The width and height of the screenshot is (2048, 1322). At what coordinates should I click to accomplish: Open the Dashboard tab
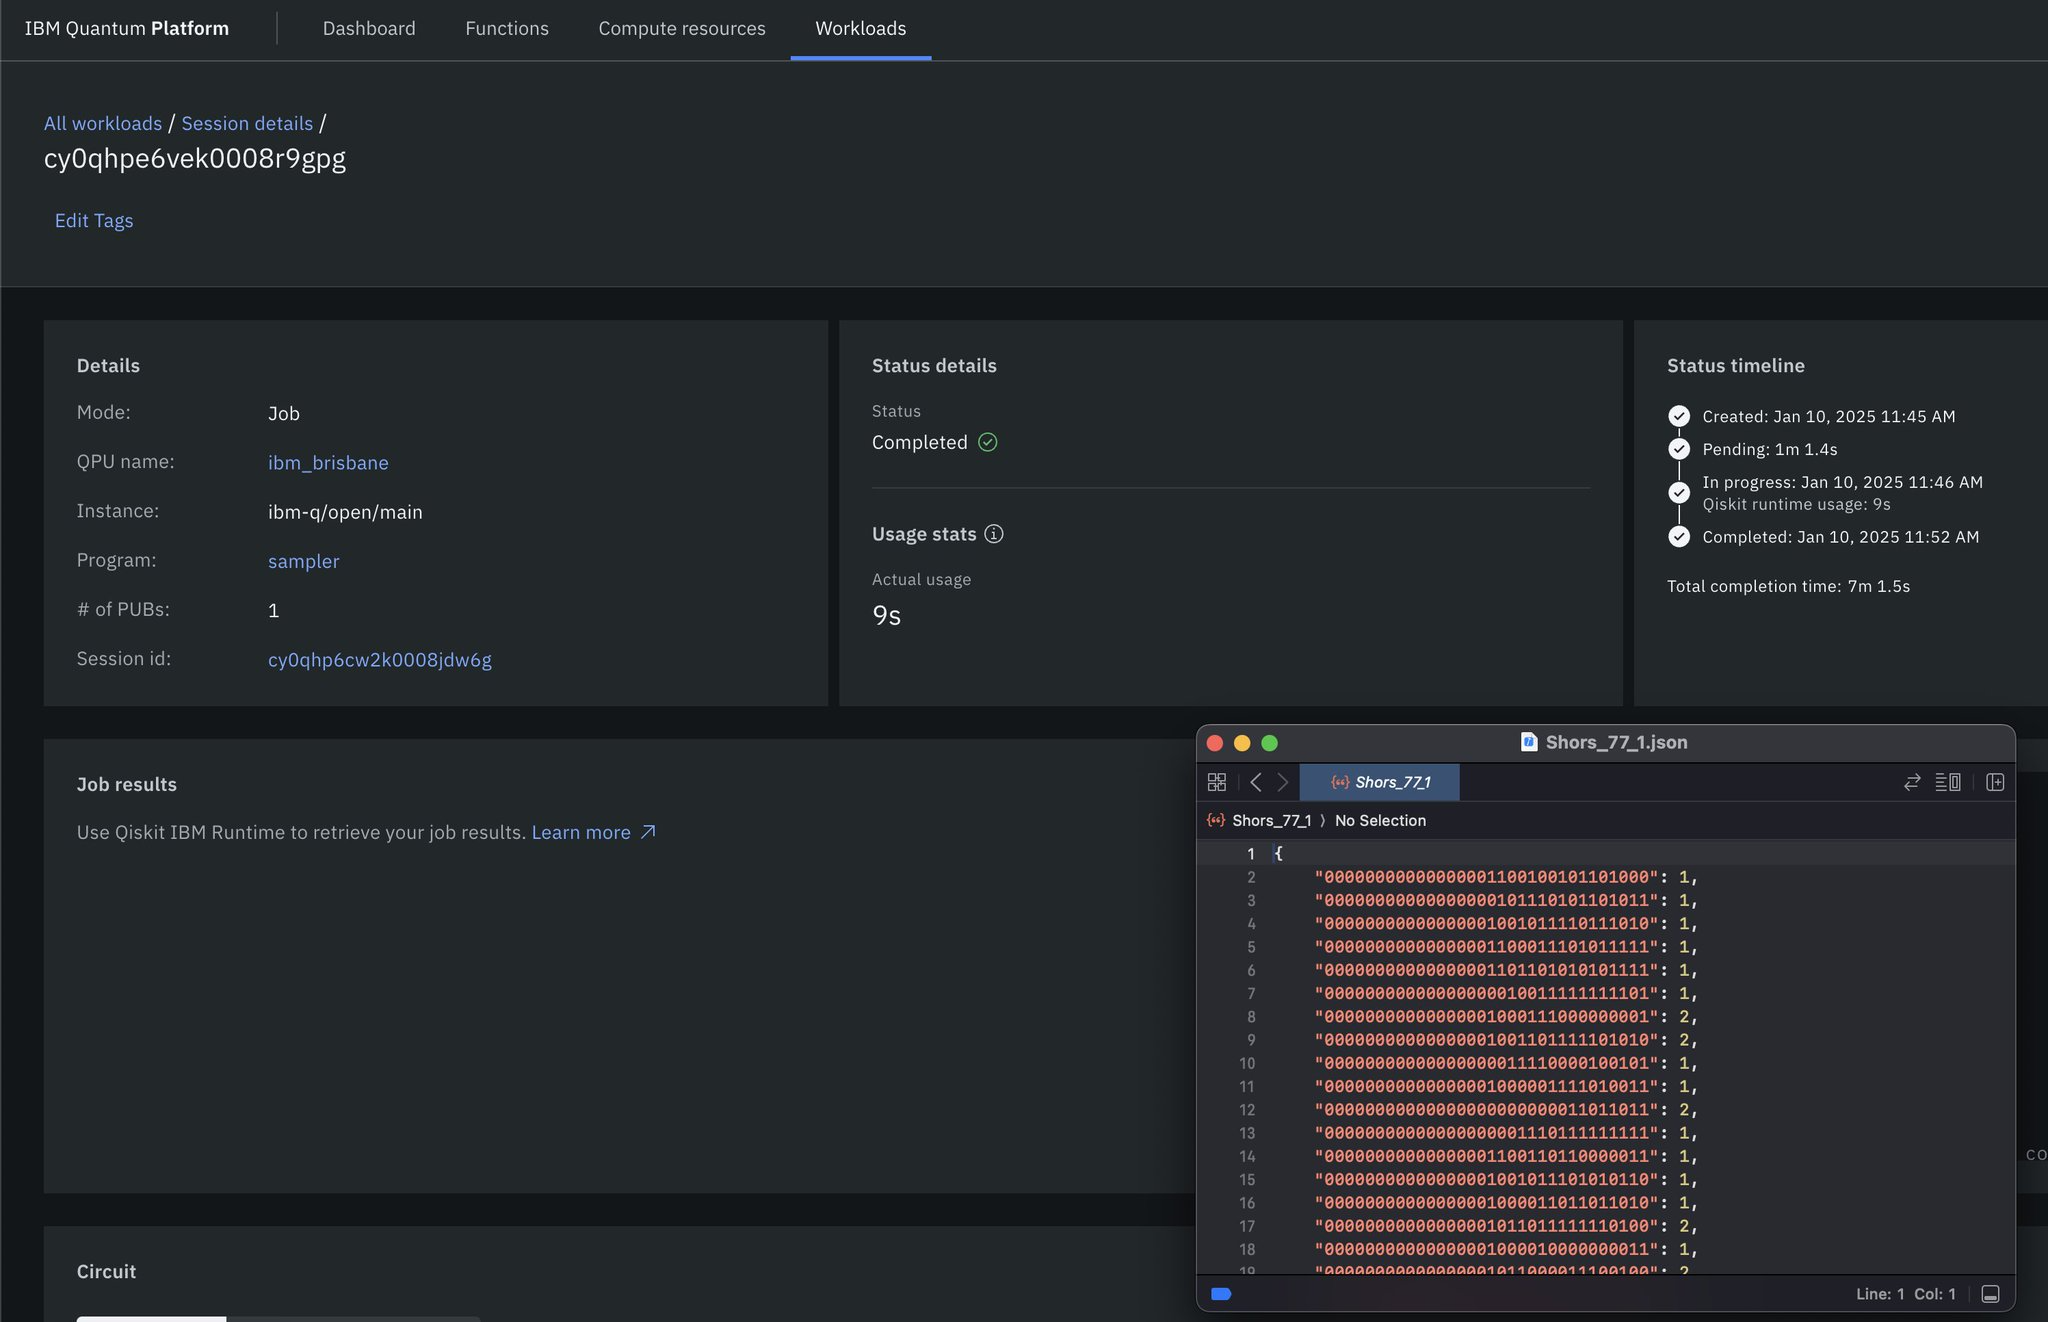(369, 29)
